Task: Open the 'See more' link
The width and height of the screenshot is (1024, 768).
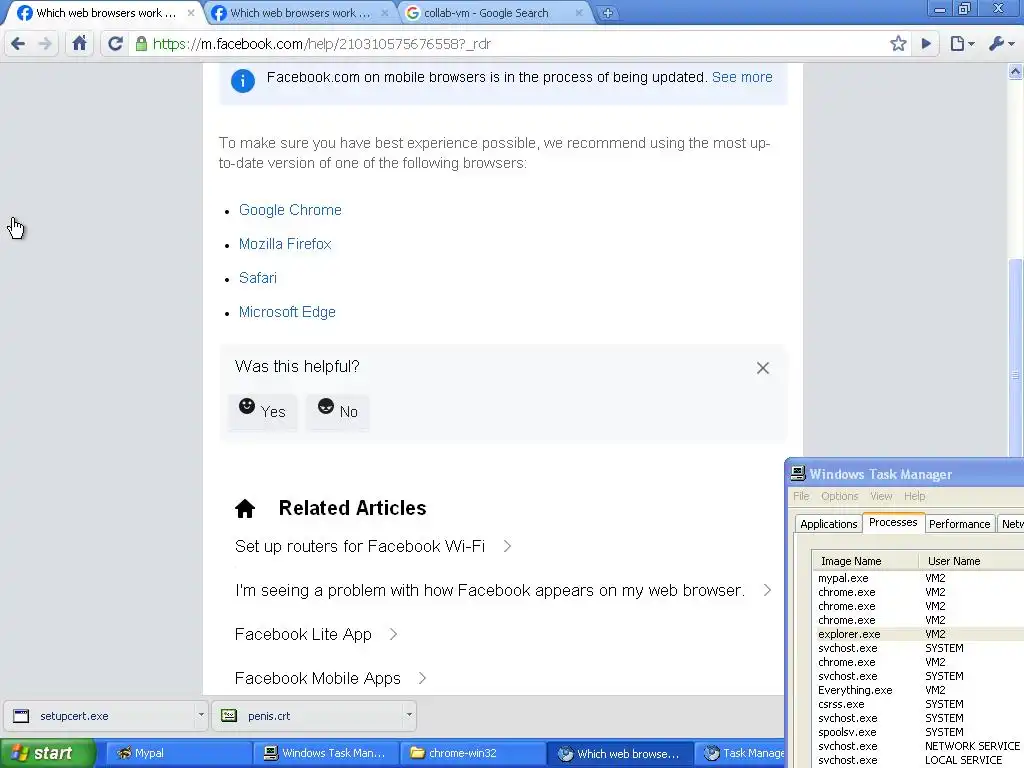Action: click(742, 77)
